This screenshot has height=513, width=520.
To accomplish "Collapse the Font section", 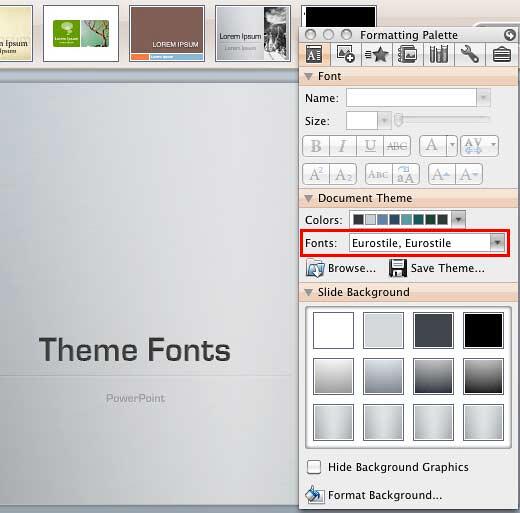I will pos(309,76).
